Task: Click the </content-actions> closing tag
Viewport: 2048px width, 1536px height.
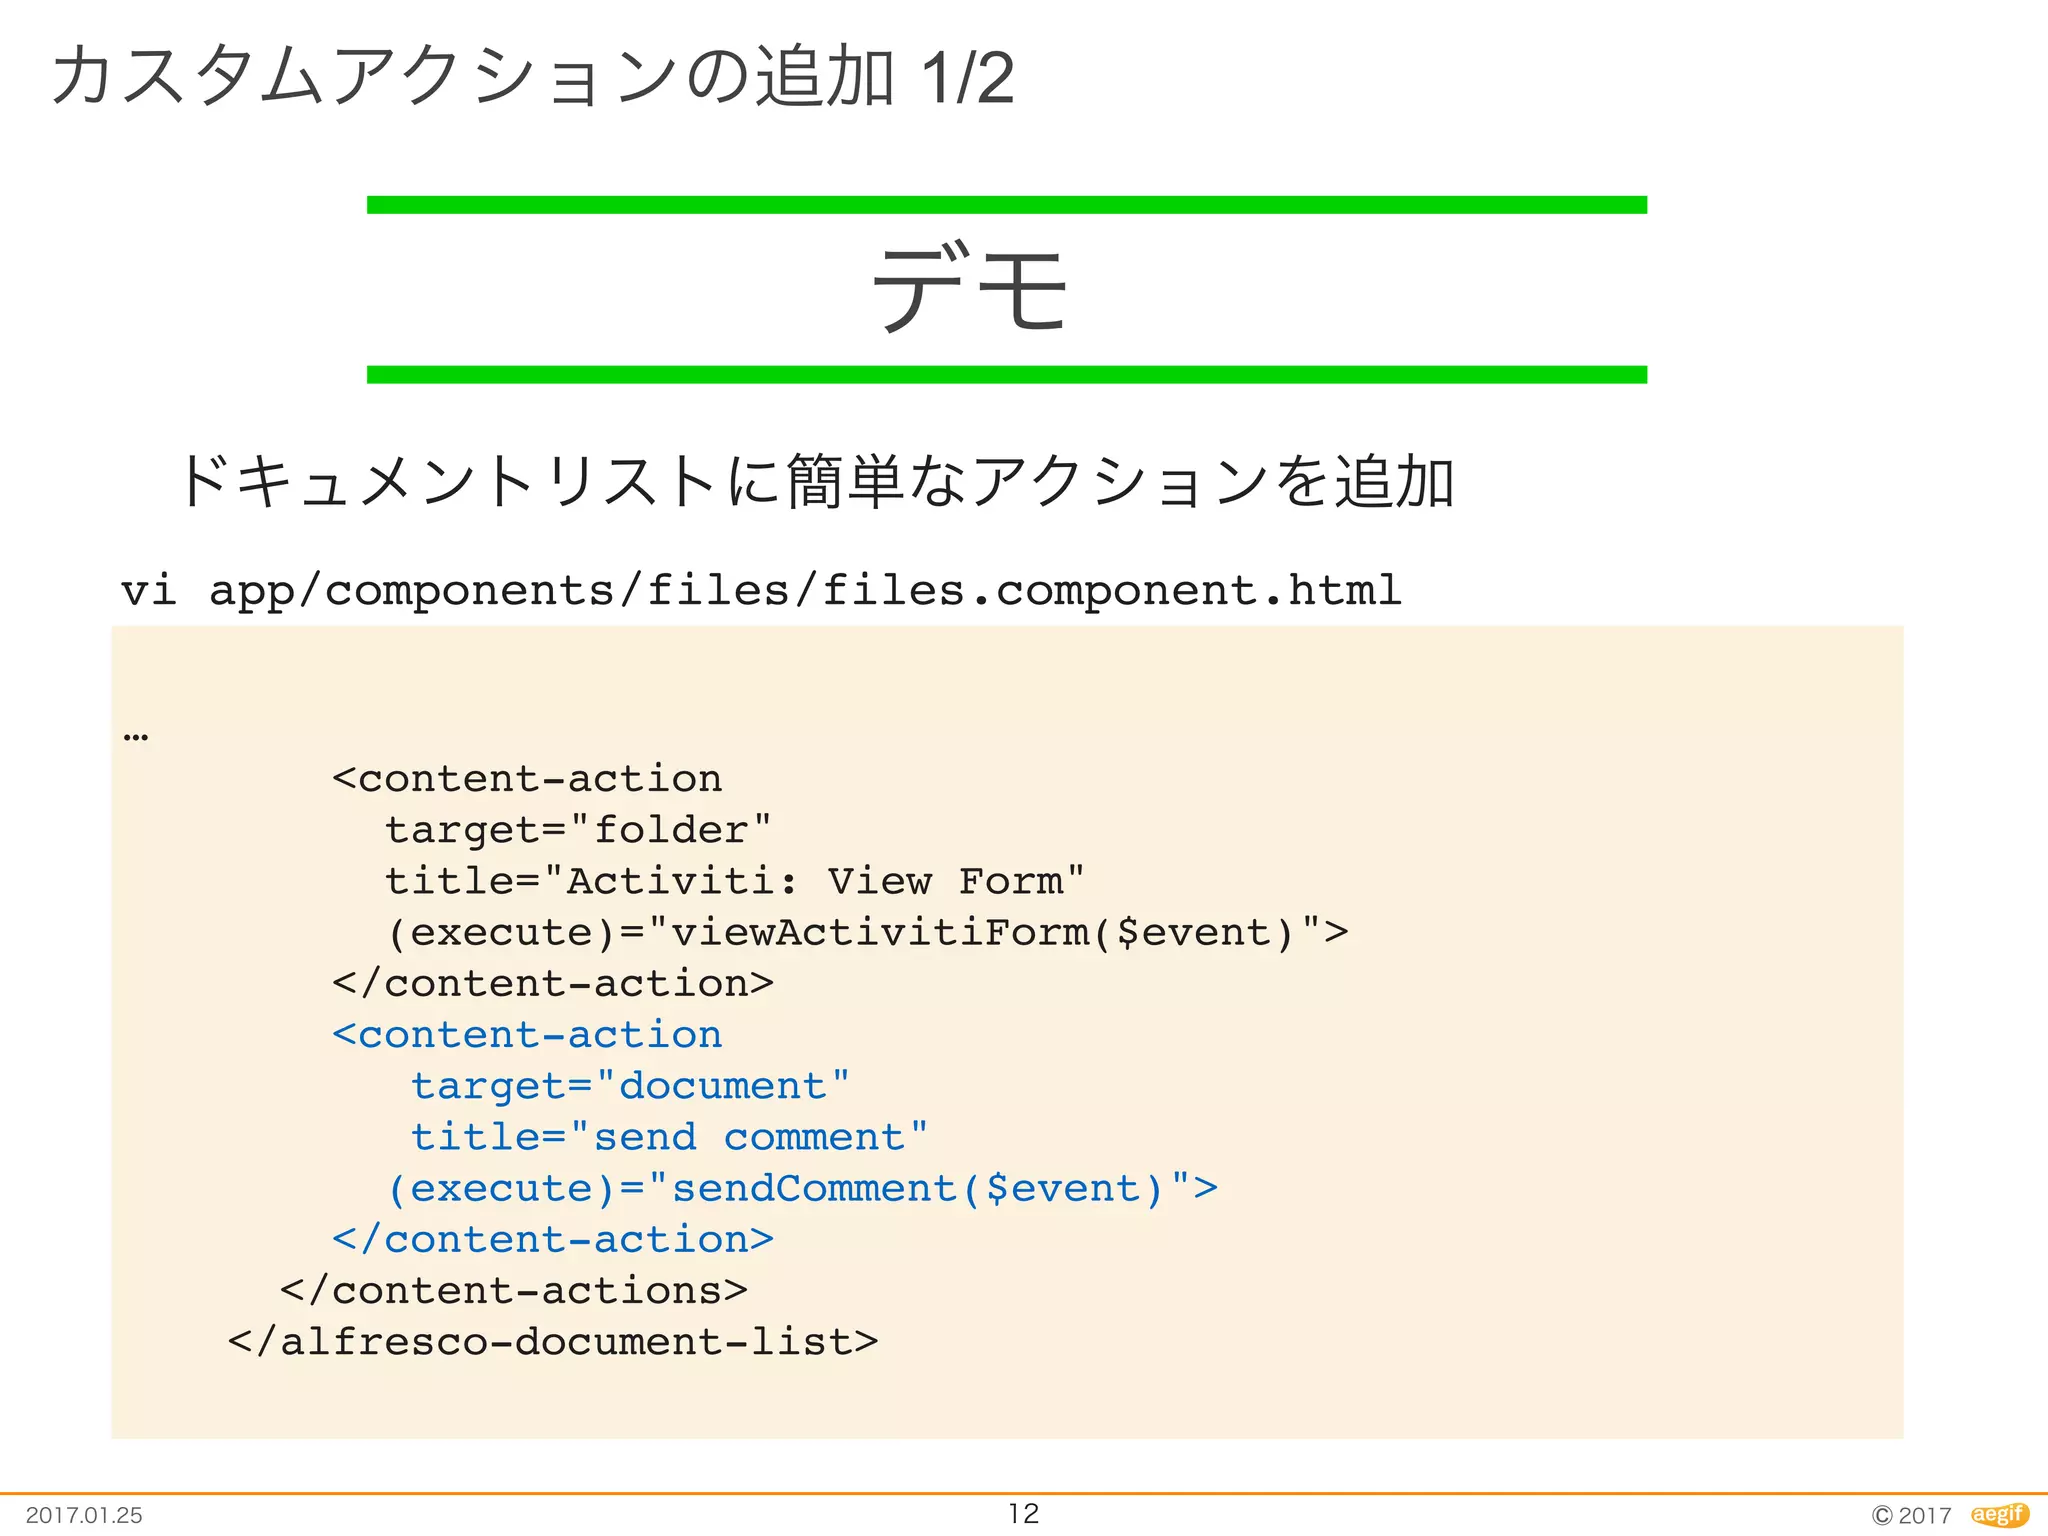Action: (x=514, y=1290)
